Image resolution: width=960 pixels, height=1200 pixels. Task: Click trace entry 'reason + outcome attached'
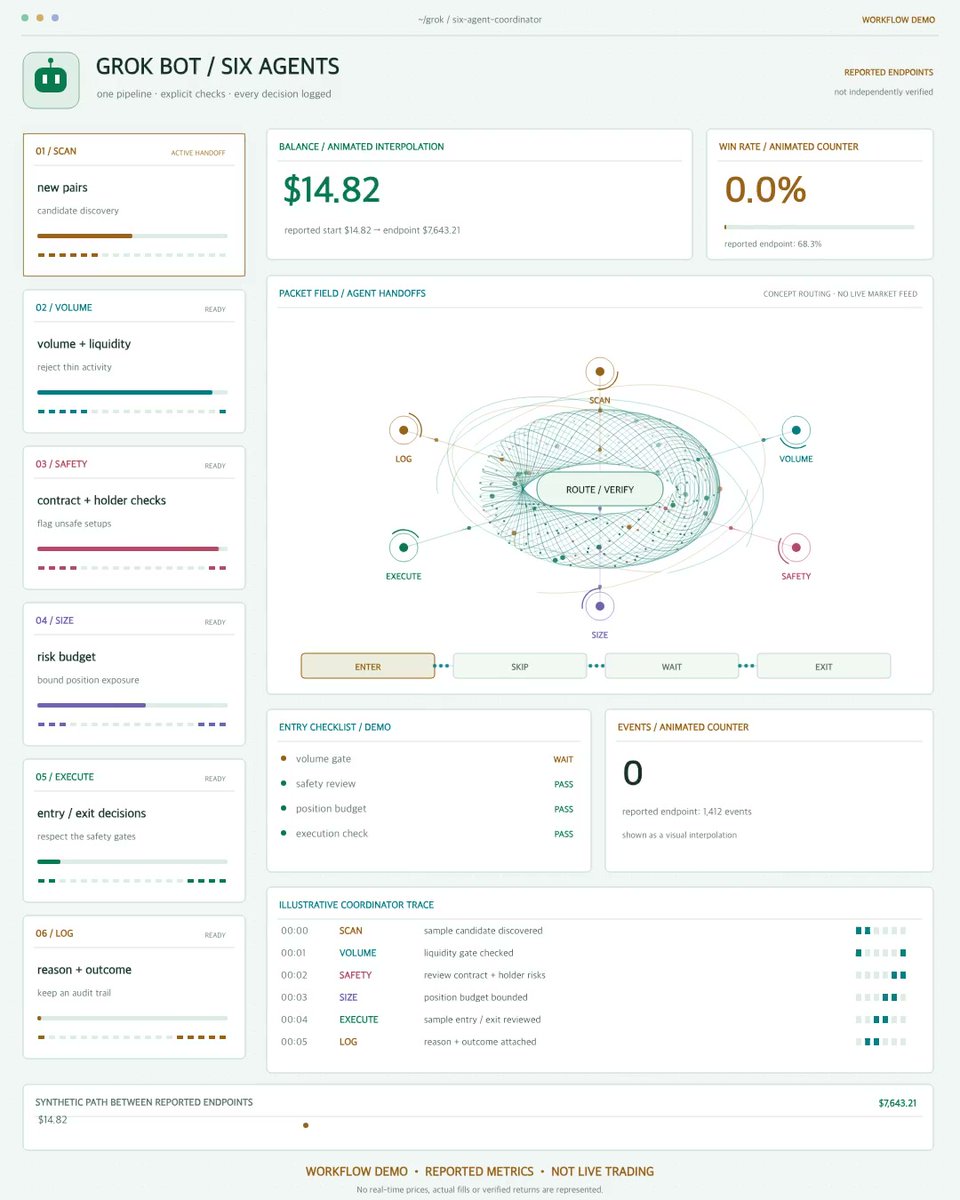coord(480,1042)
